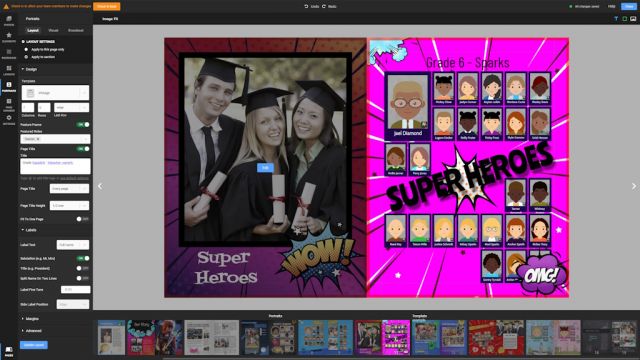Toggle the Feature Frame switch

click(x=83, y=124)
